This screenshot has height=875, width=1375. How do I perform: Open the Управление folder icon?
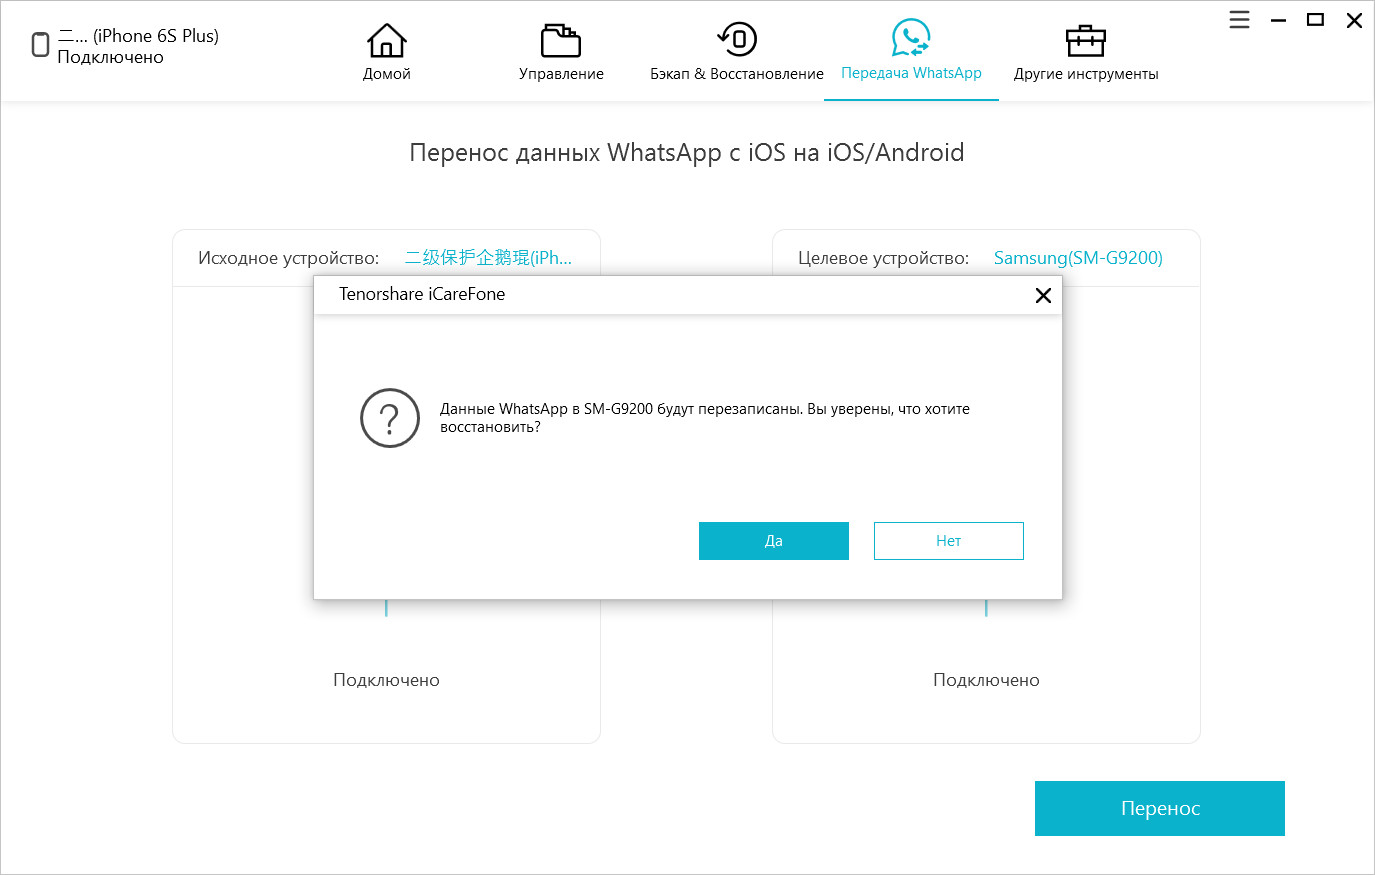pyautogui.click(x=561, y=40)
